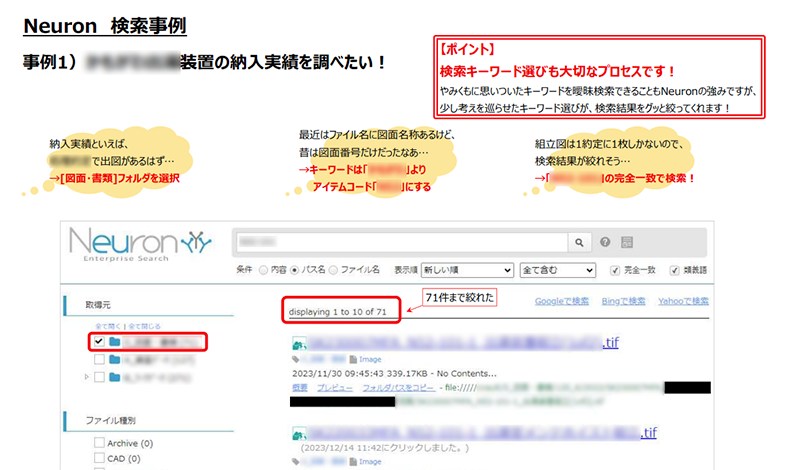Screen dimensions: 800x470
Task: Click the フォルダパスをコピー link
Action: click(x=398, y=388)
